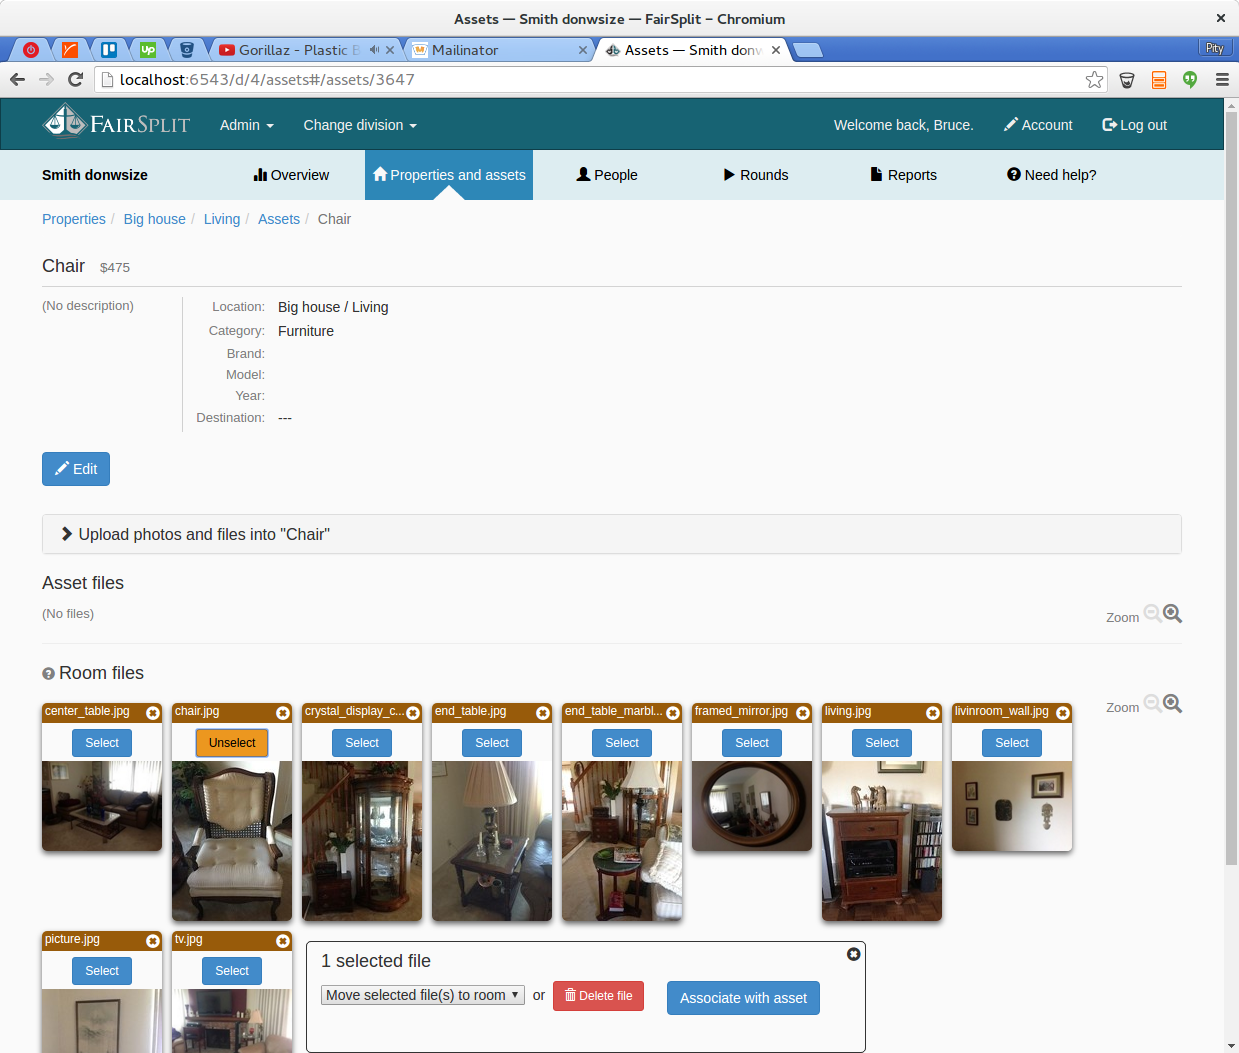Switch to Gorillaz YouTube browser tab

click(305, 49)
